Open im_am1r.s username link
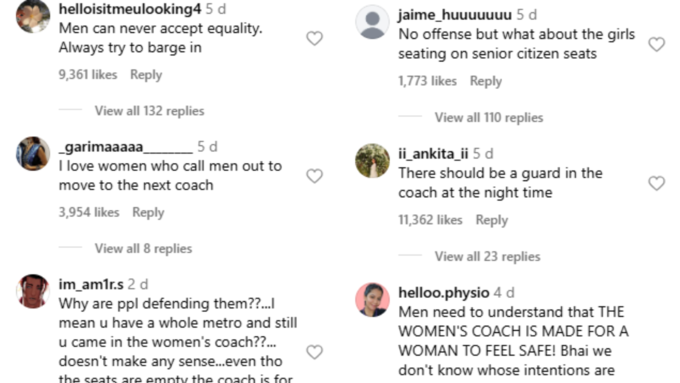Viewport: 680px width, 383px height. coord(91,285)
